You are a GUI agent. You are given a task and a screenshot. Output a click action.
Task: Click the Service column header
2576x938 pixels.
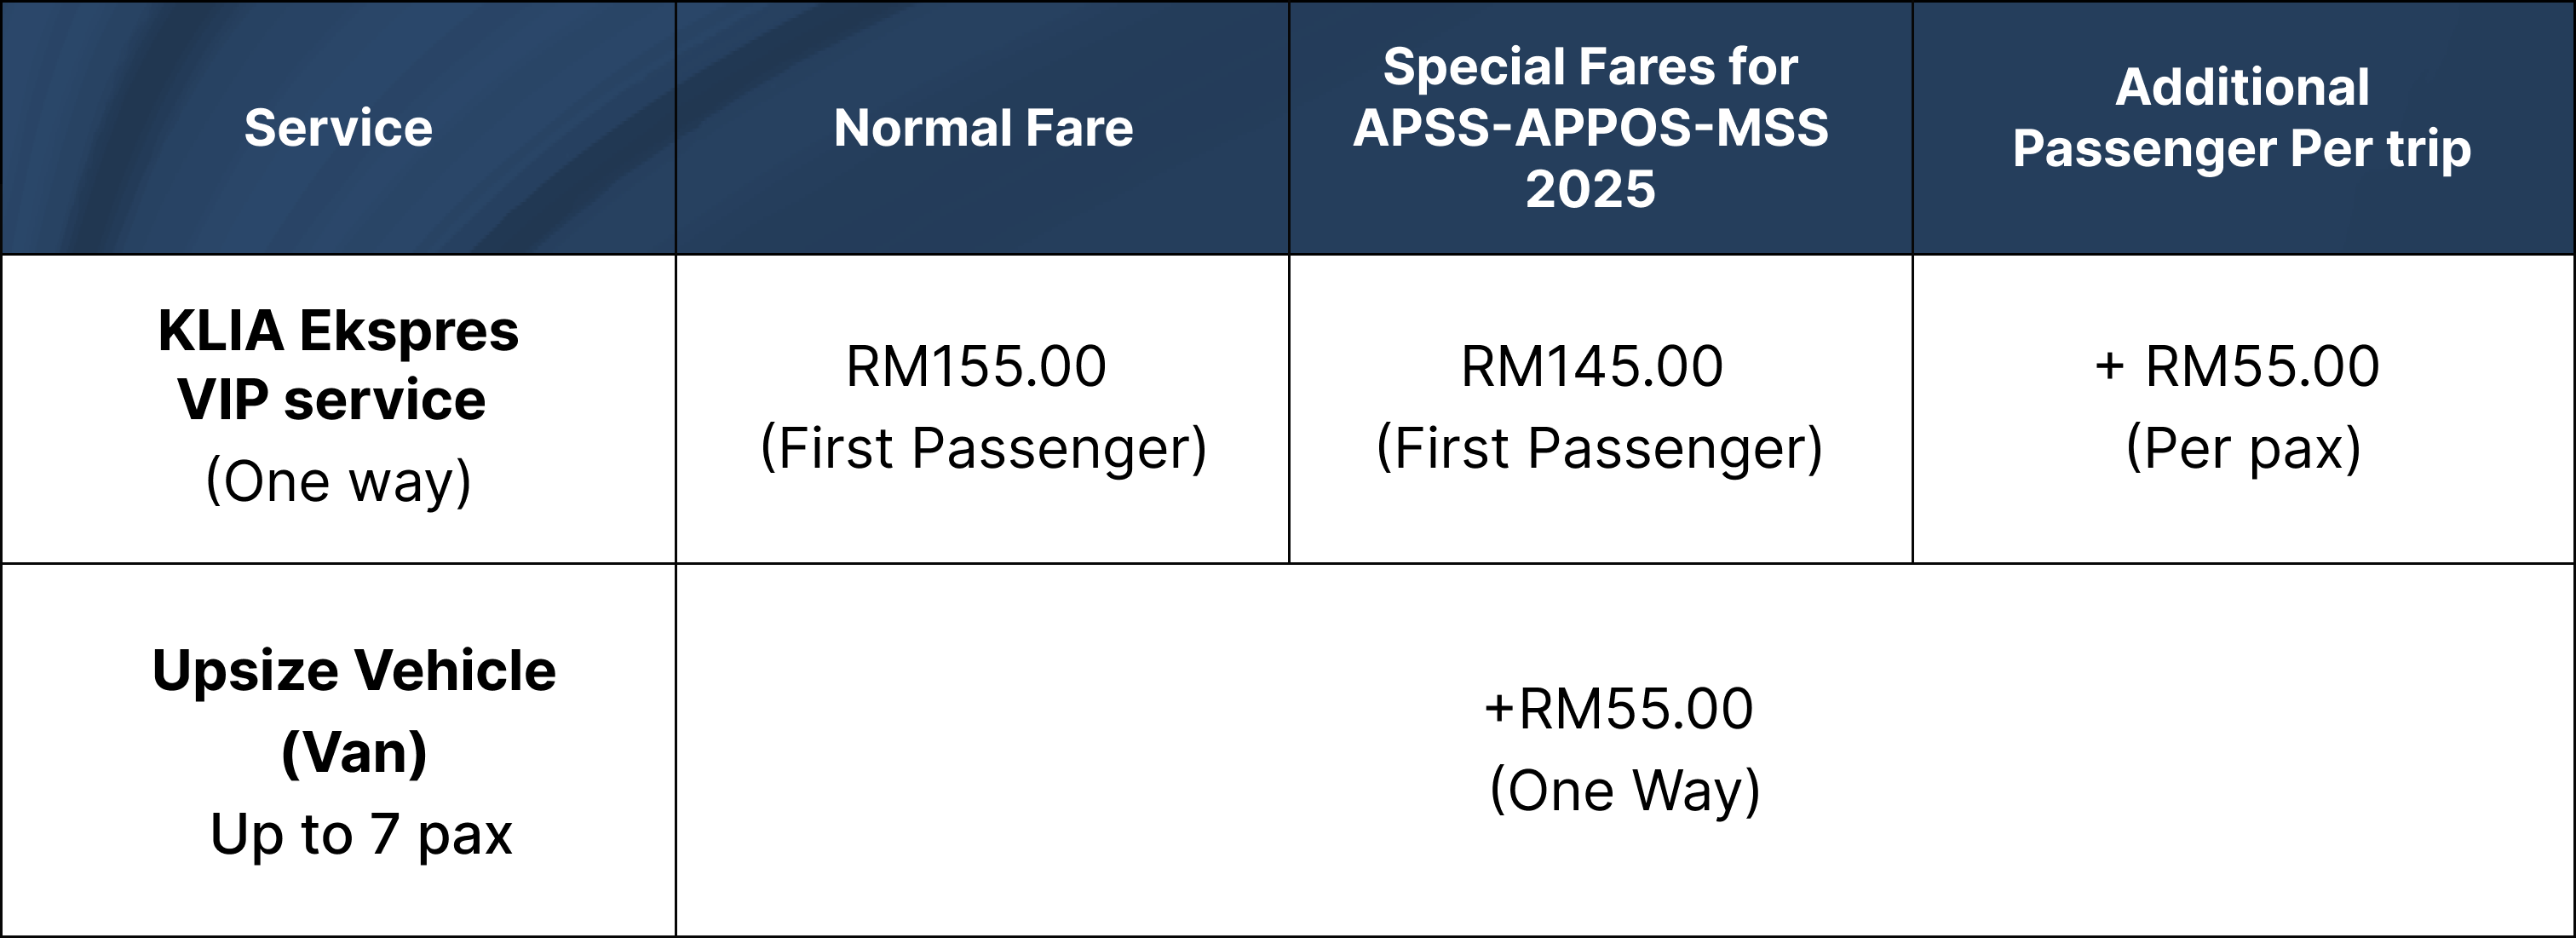click(338, 128)
